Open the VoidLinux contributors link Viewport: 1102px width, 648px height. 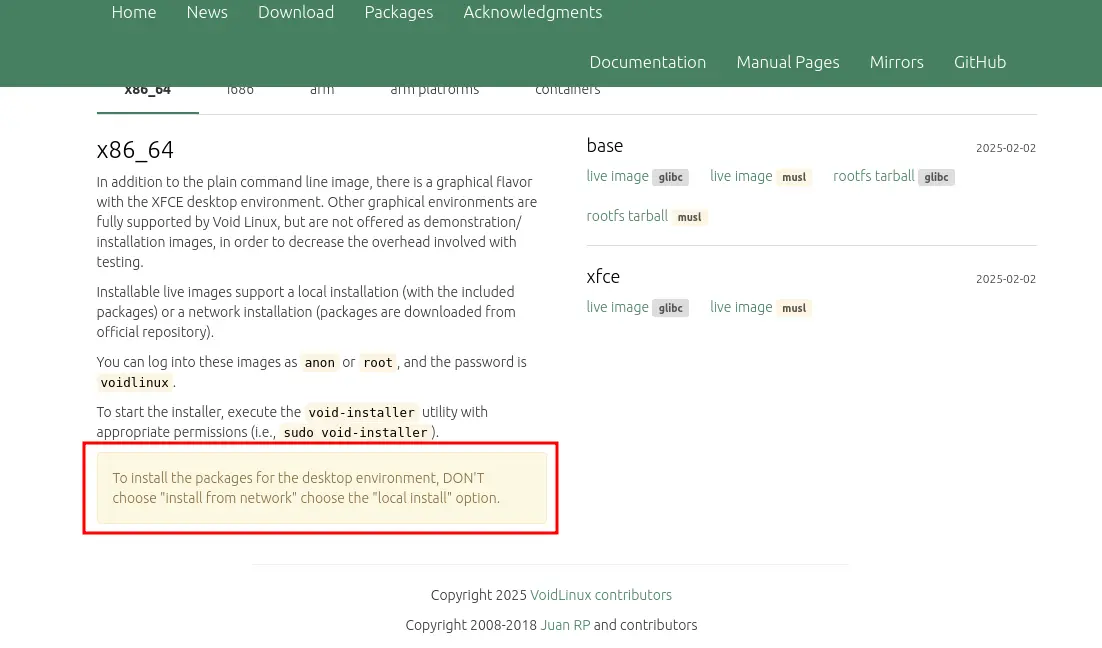click(601, 595)
